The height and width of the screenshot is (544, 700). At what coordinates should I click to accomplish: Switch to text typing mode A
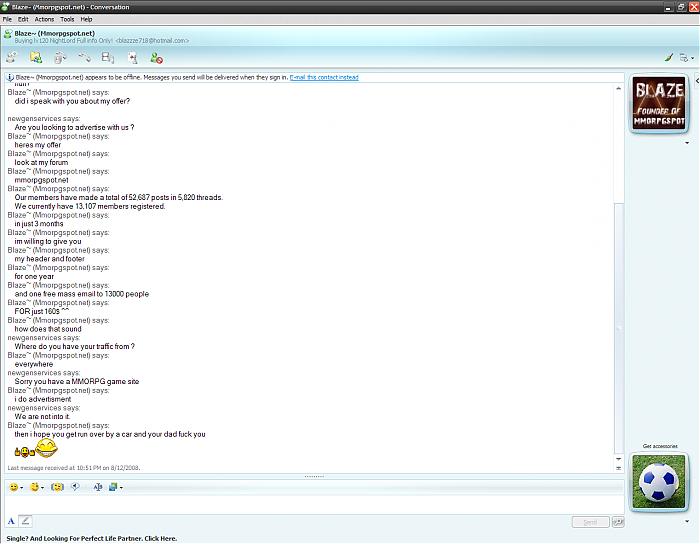coord(11,521)
